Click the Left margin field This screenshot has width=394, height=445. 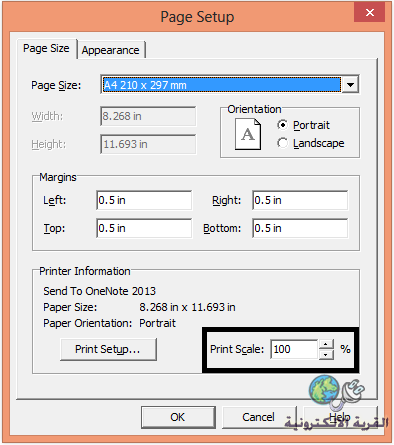pyautogui.click(x=144, y=200)
